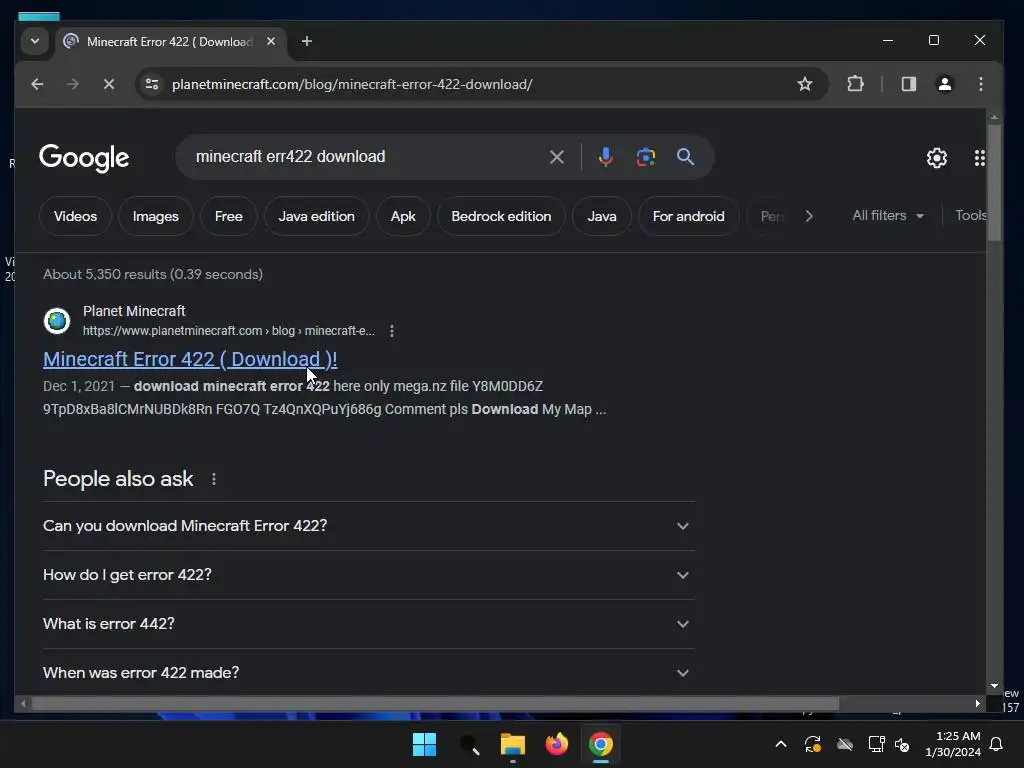Show more filter chips with arrow
Image resolution: width=1024 pixels, height=768 pixels.
pyautogui.click(x=808, y=216)
